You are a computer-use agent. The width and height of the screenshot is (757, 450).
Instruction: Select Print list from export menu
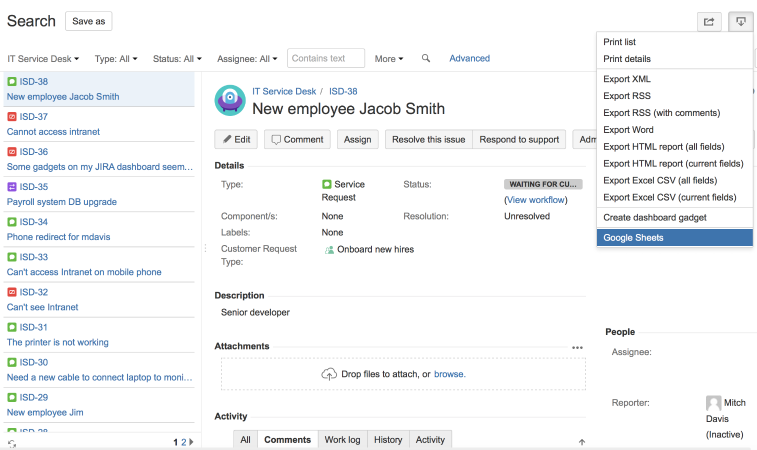674,42
